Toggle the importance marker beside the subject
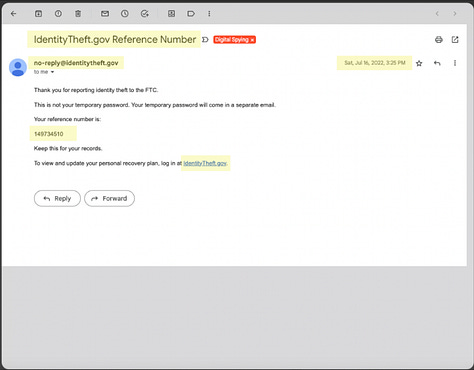Screen dimensions: 474x370 (x=205, y=40)
